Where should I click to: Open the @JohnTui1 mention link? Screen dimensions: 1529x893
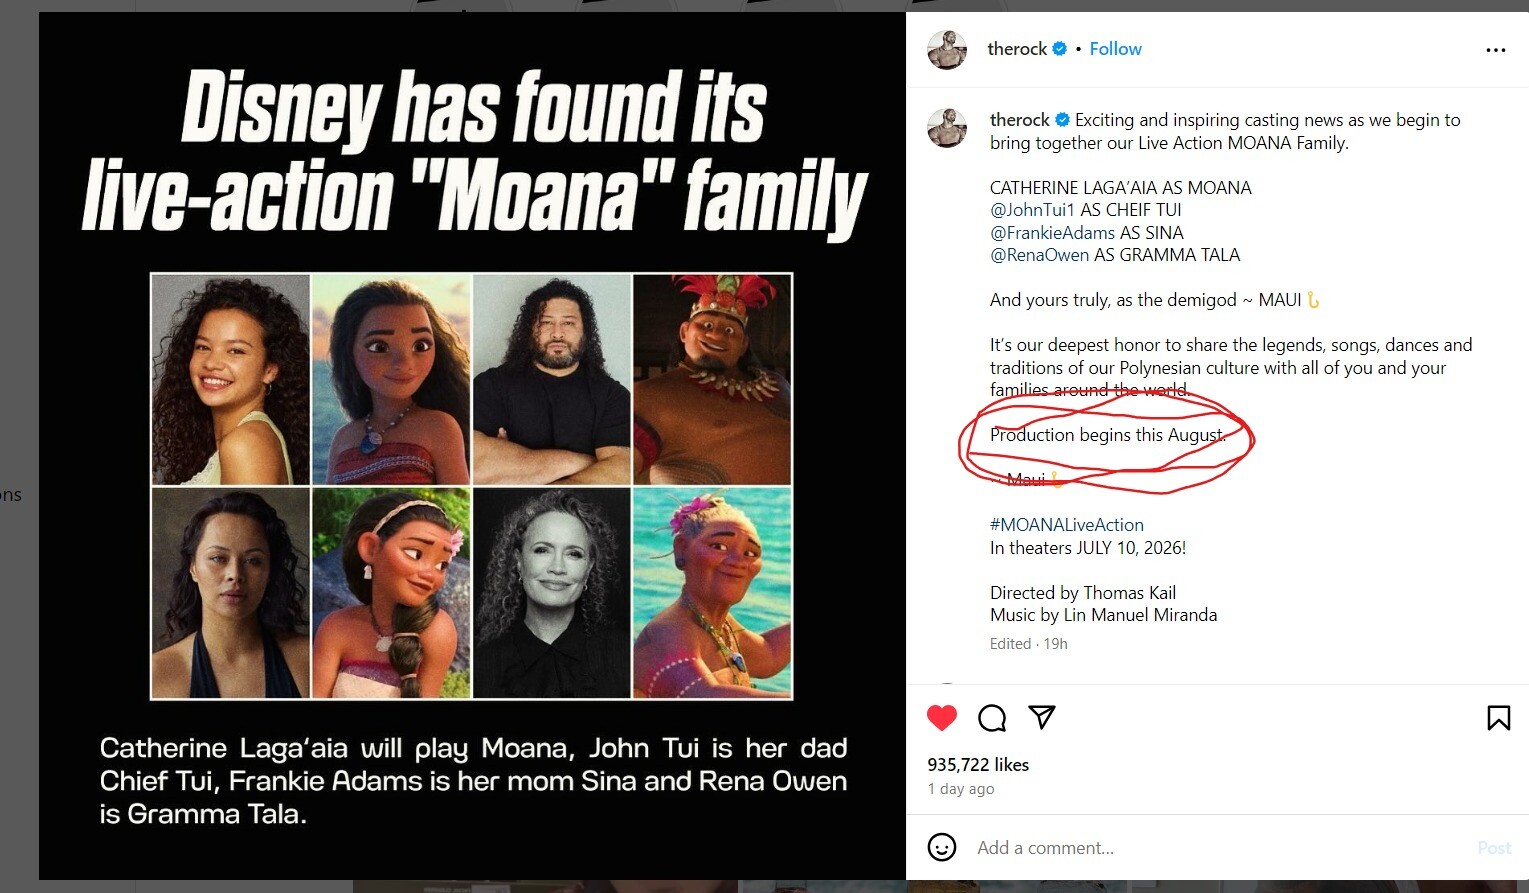tap(1032, 210)
